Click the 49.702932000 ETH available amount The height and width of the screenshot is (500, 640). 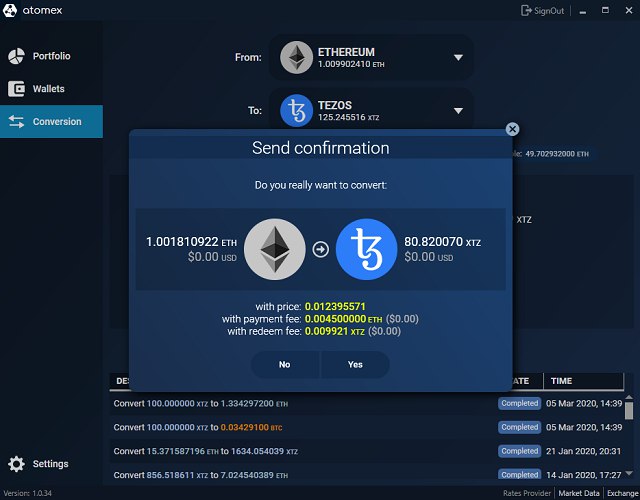point(557,154)
